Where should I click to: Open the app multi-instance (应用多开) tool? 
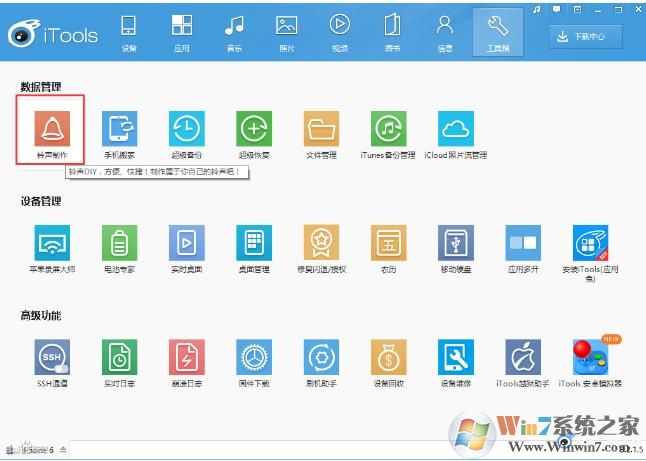pyautogui.click(x=523, y=243)
